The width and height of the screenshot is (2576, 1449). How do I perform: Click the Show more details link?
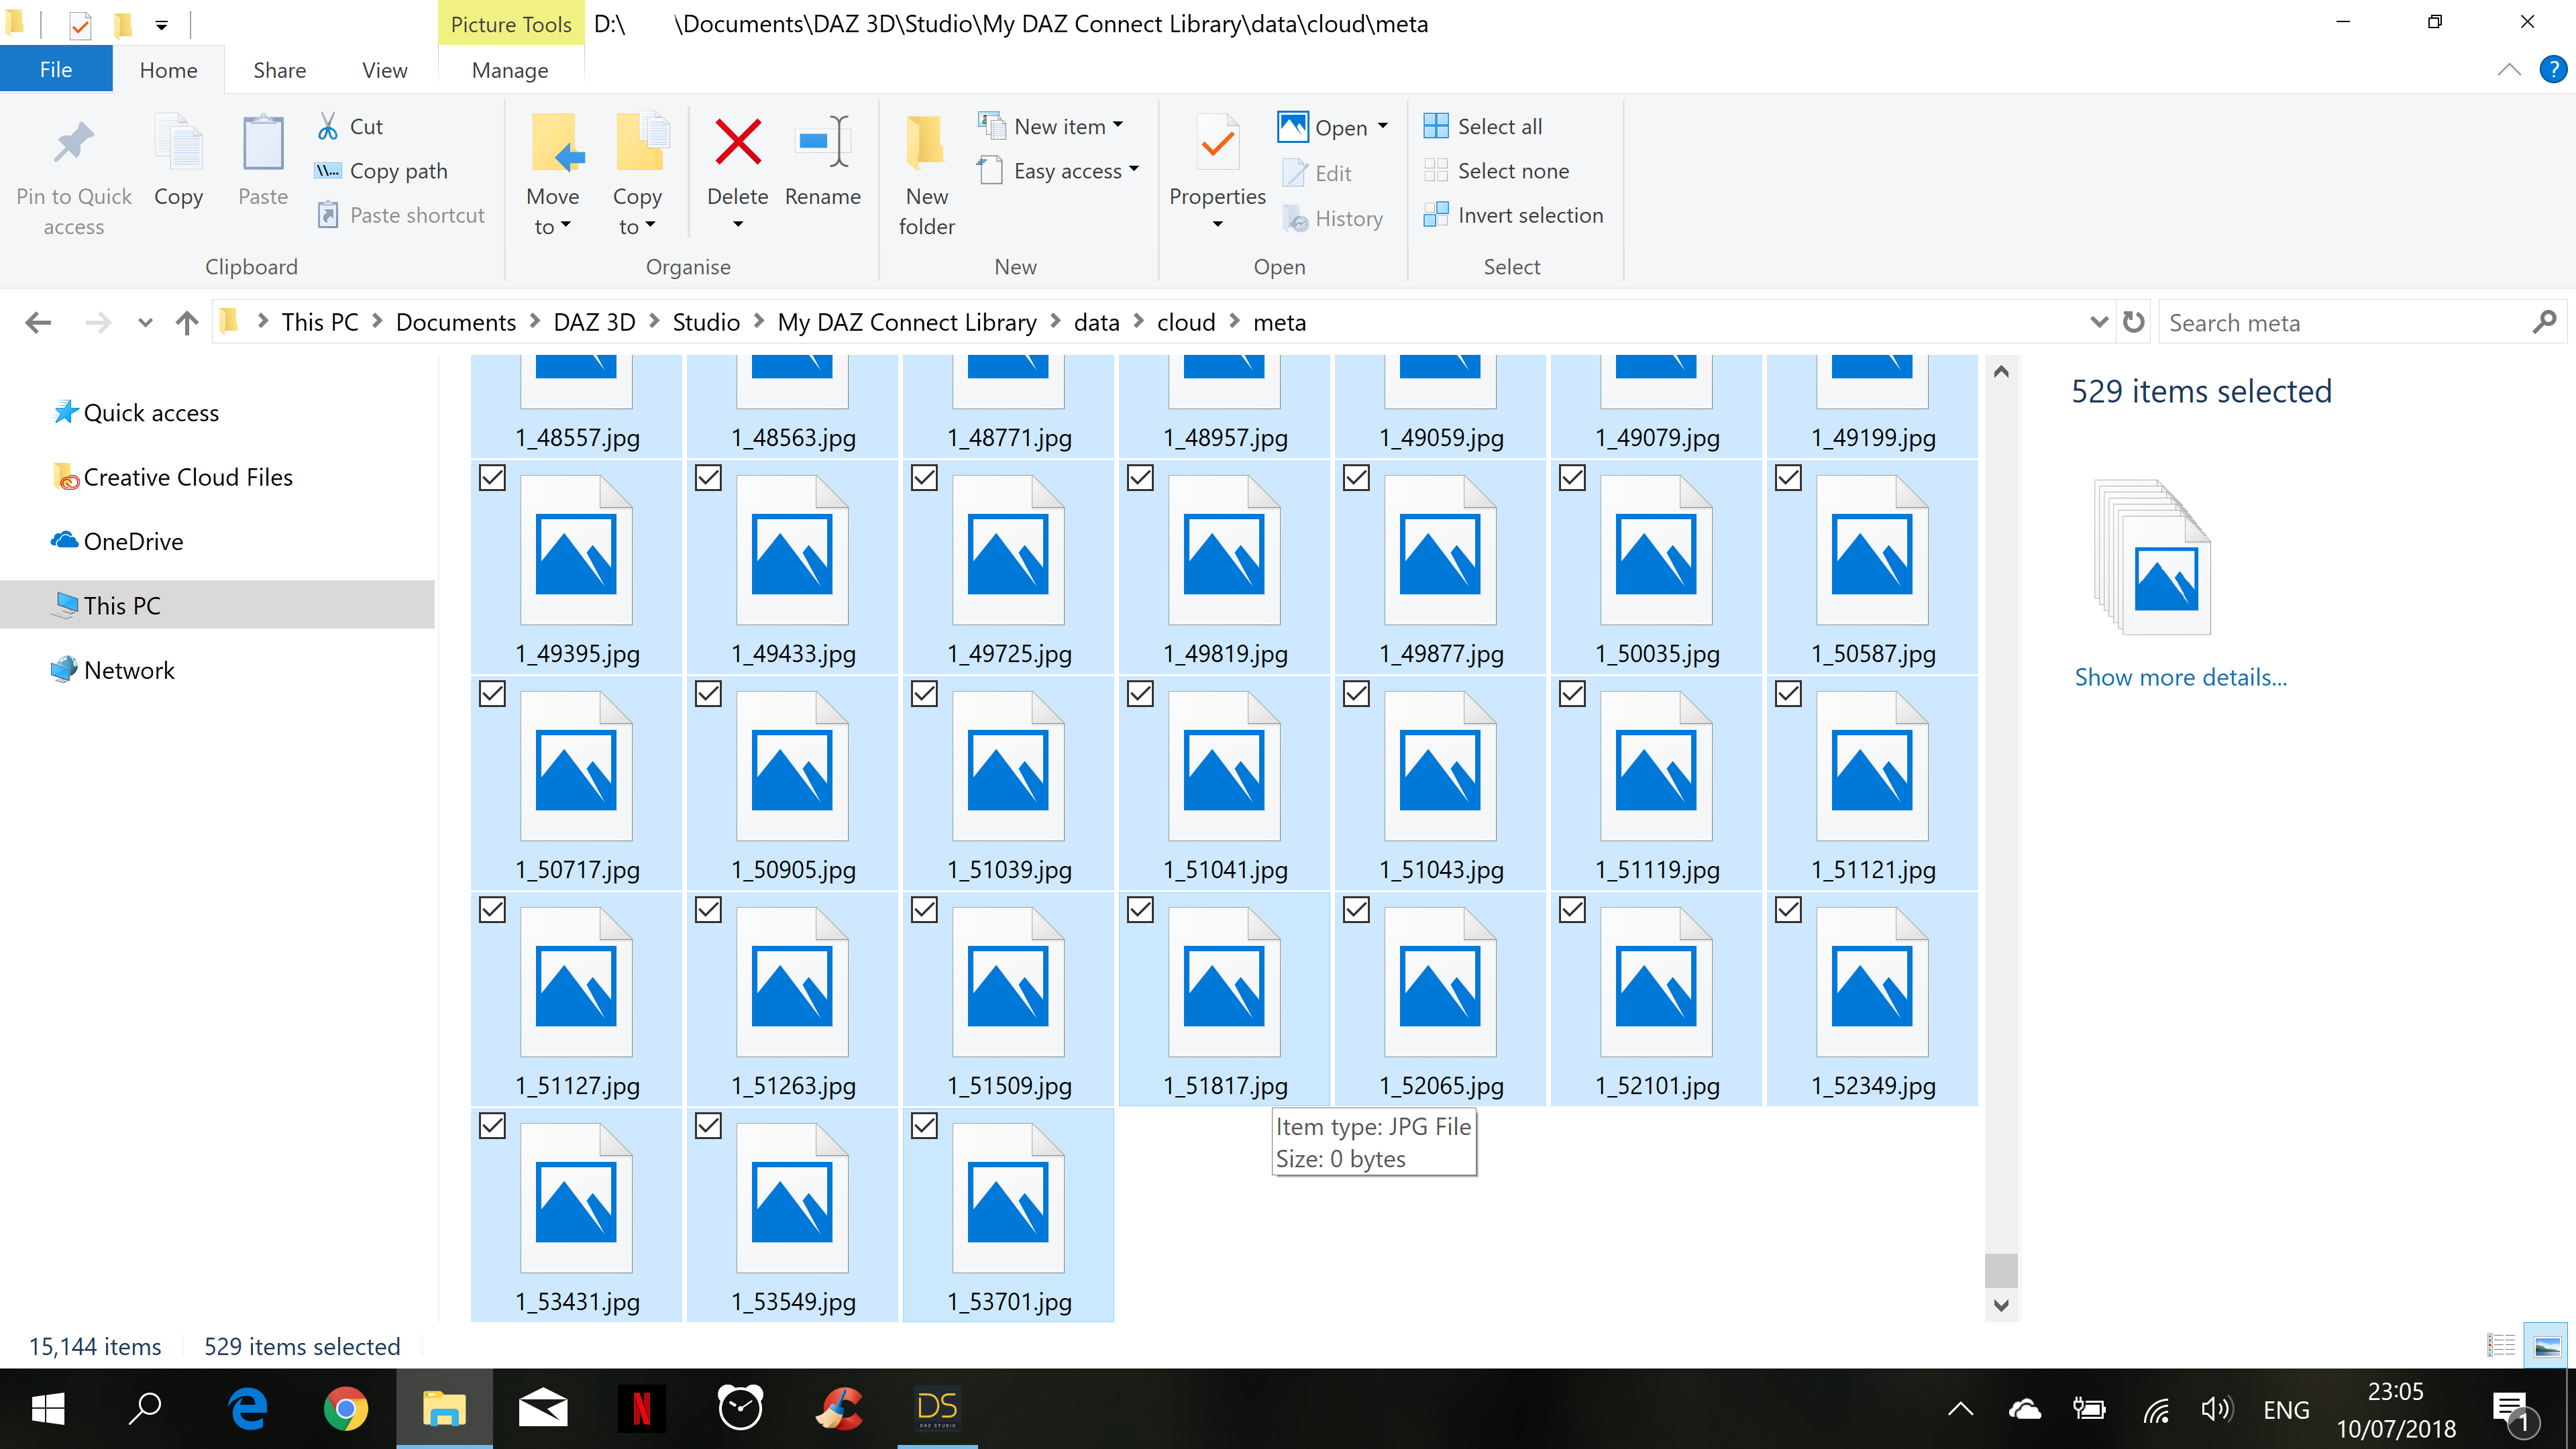tap(2180, 677)
